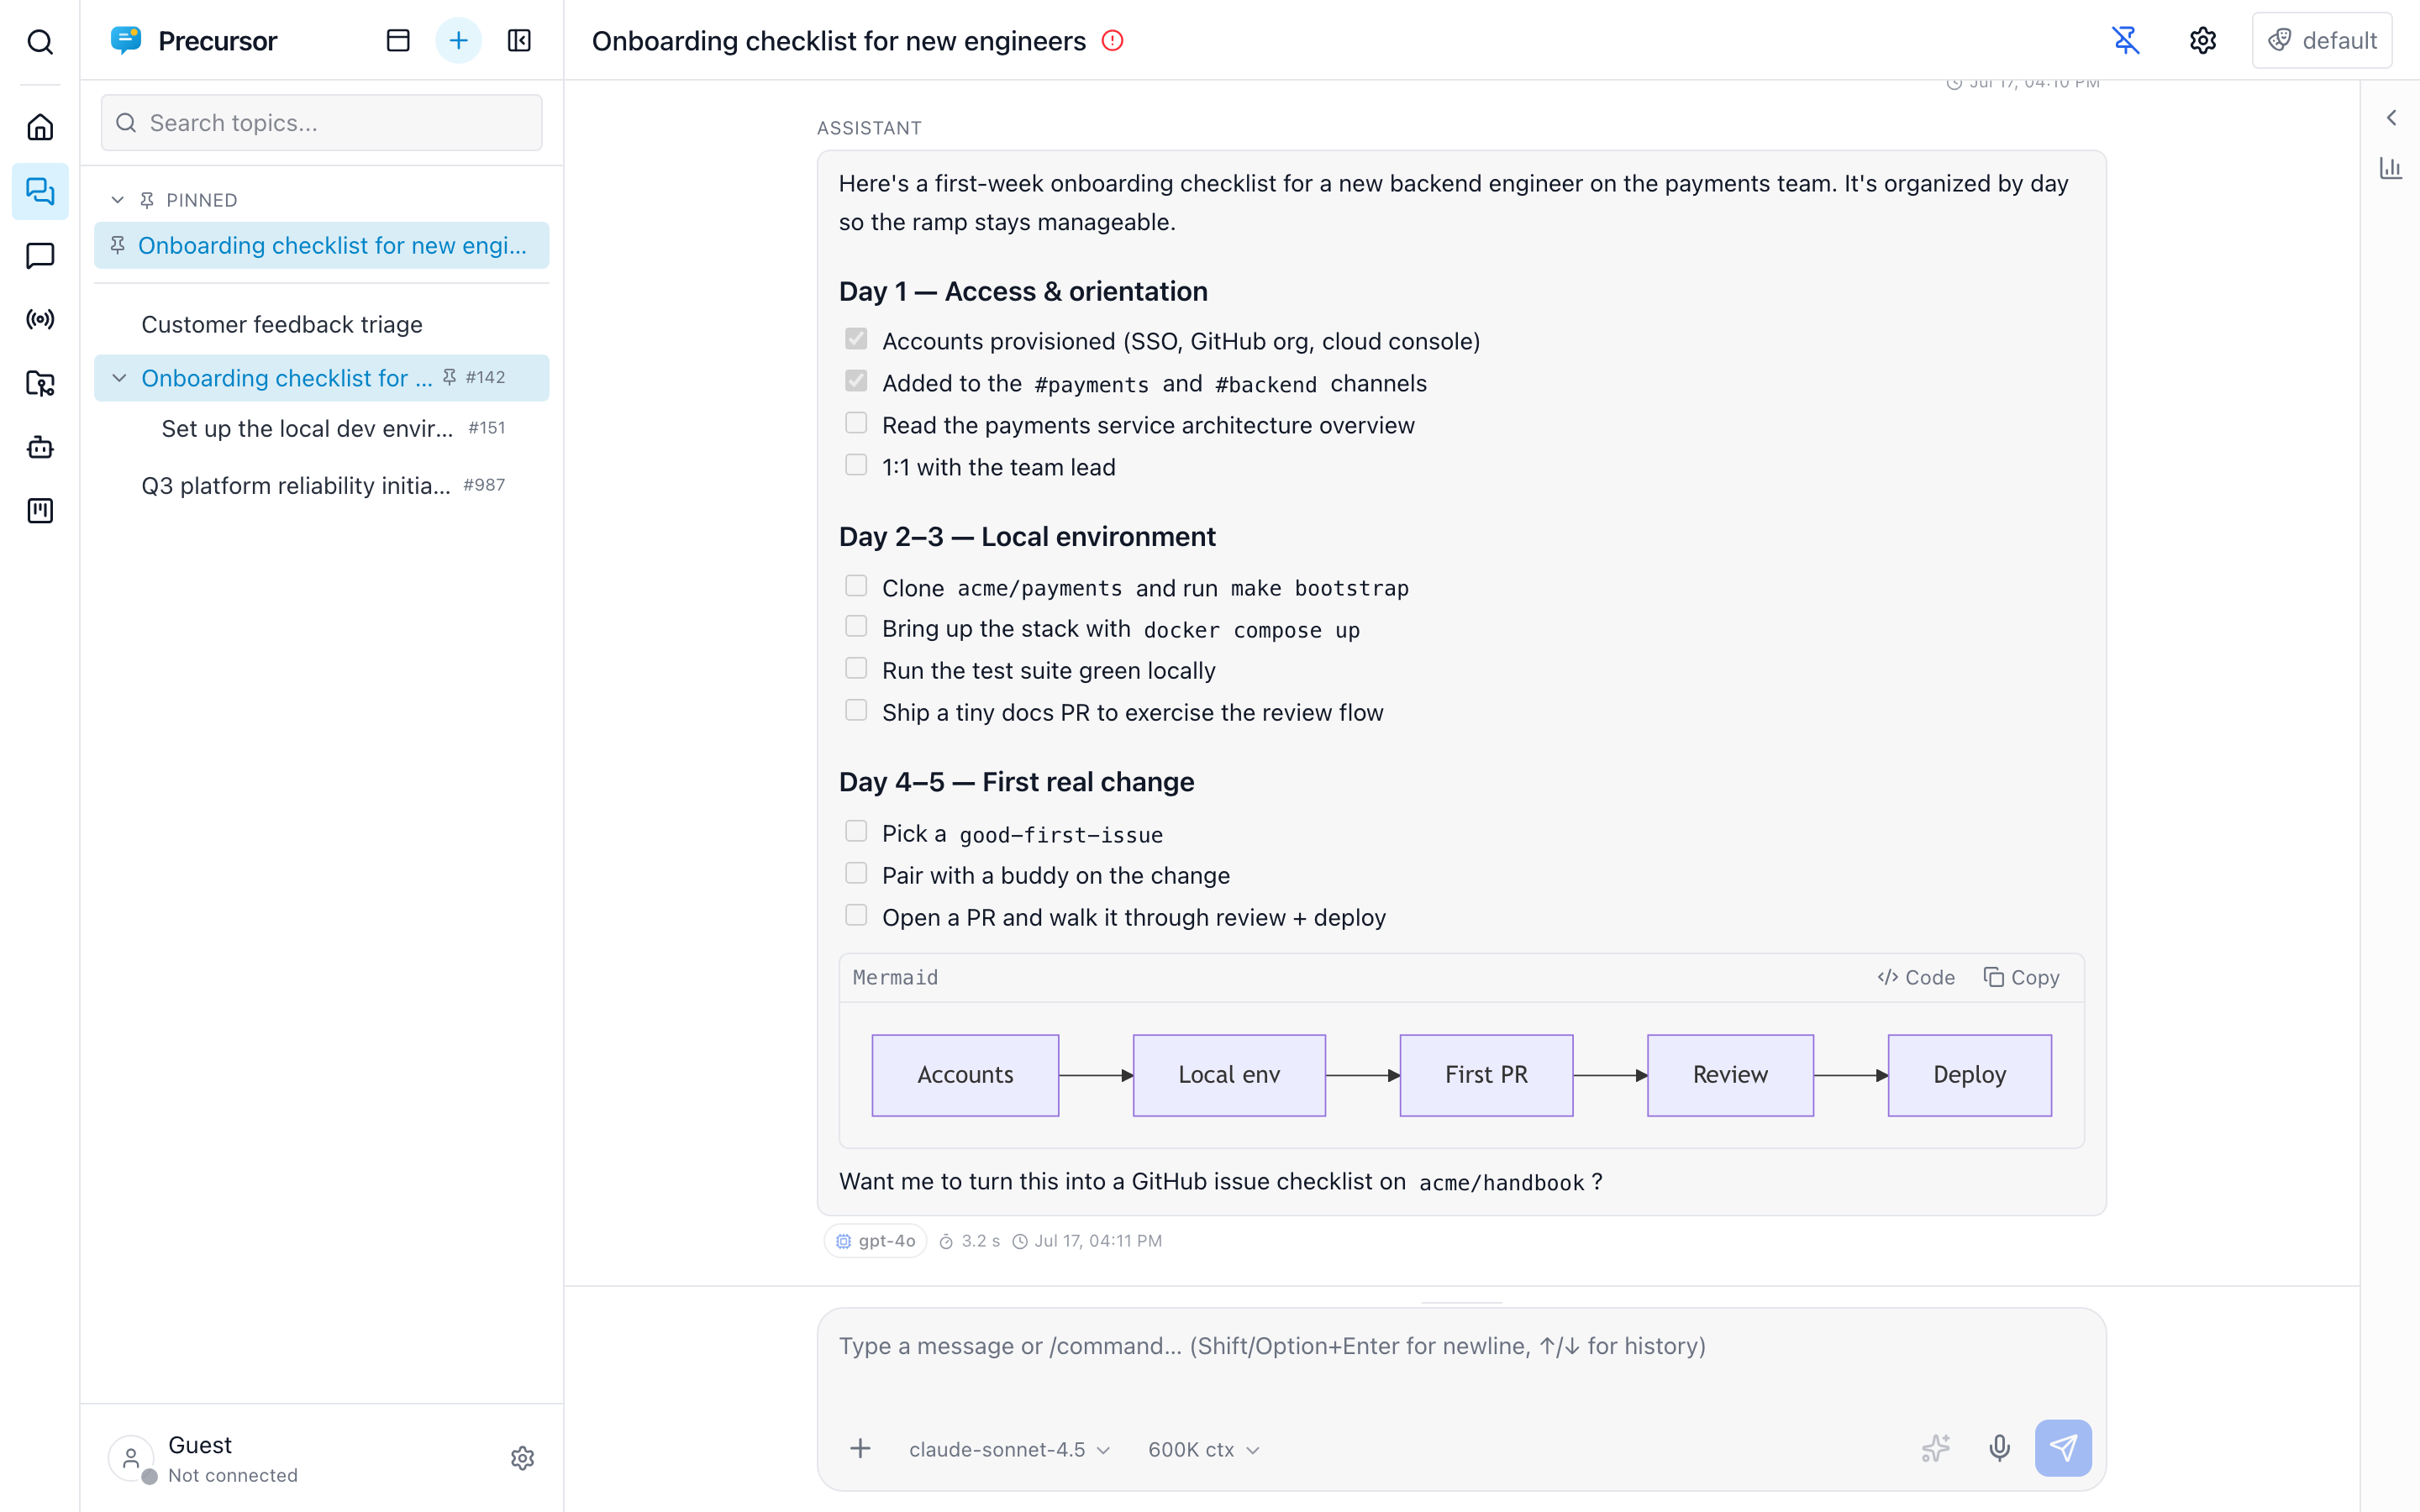Toggle Added to #payments channels checkbox

(856, 381)
